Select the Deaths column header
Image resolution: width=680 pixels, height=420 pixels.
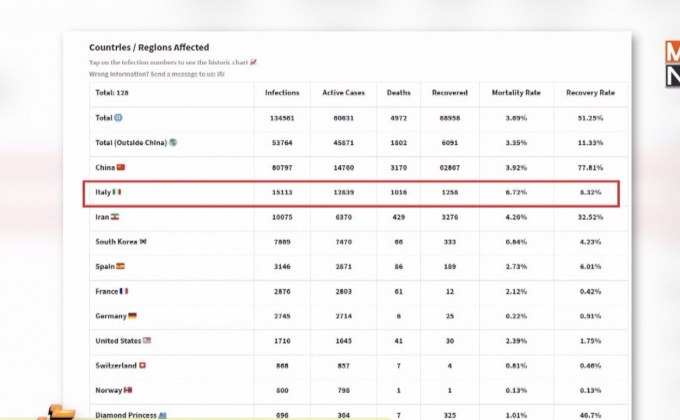click(x=398, y=93)
